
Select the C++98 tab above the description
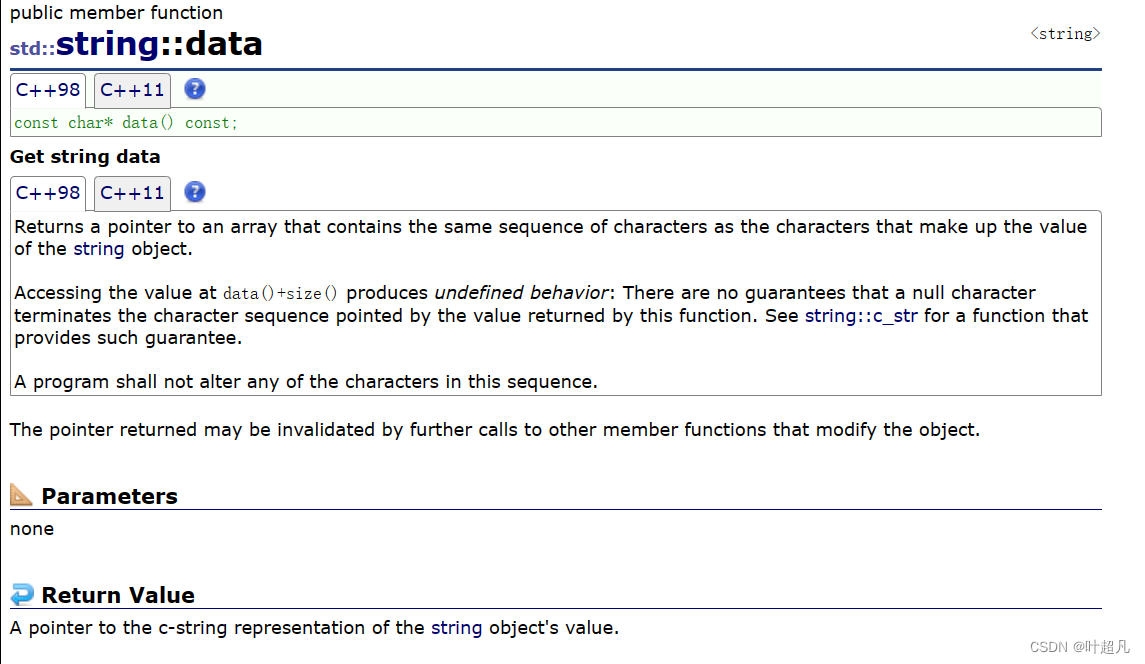48,193
